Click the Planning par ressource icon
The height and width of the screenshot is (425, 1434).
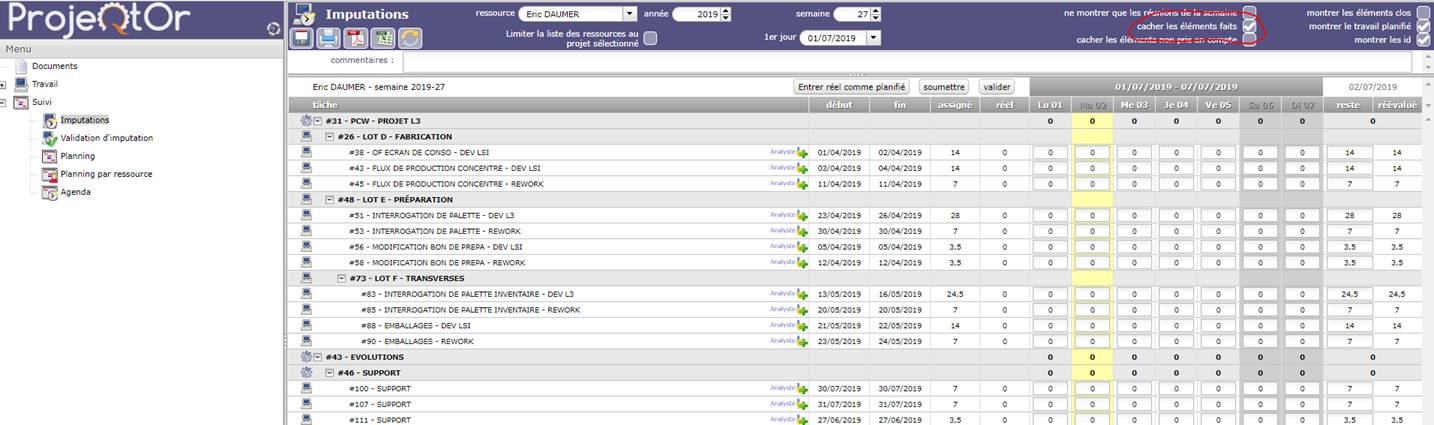[x=50, y=174]
